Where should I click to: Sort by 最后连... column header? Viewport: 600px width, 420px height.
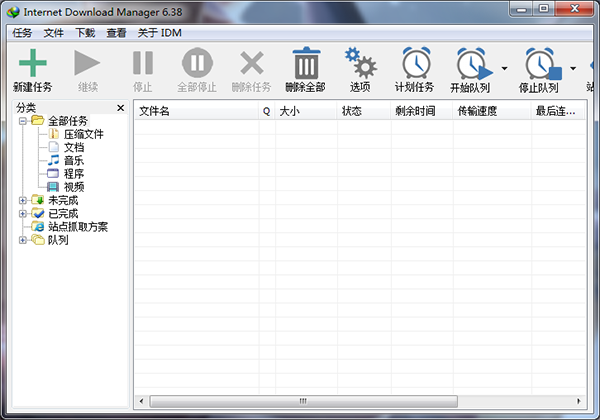tap(558, 111)
